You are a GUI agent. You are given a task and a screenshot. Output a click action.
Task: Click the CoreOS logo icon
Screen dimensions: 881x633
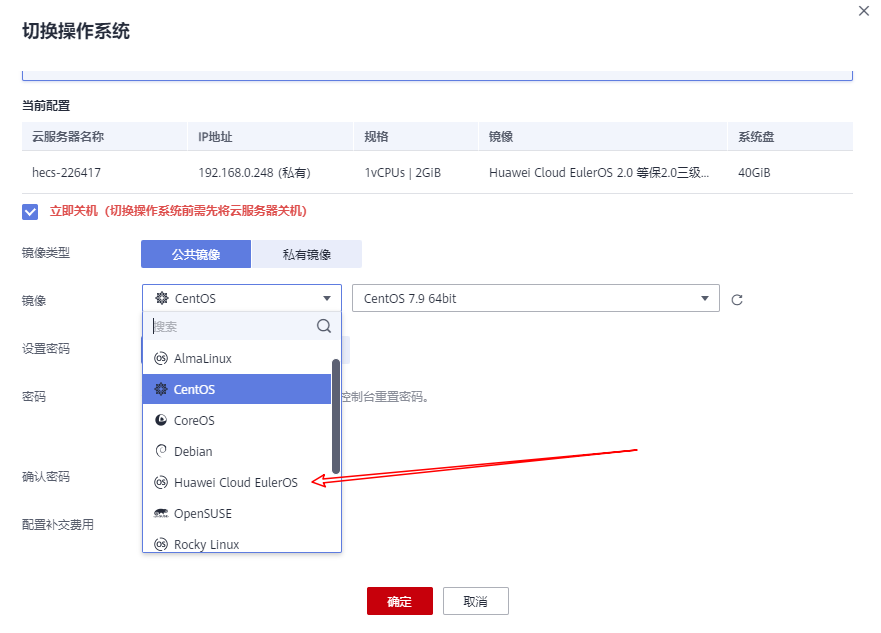[x=160, y=421]
